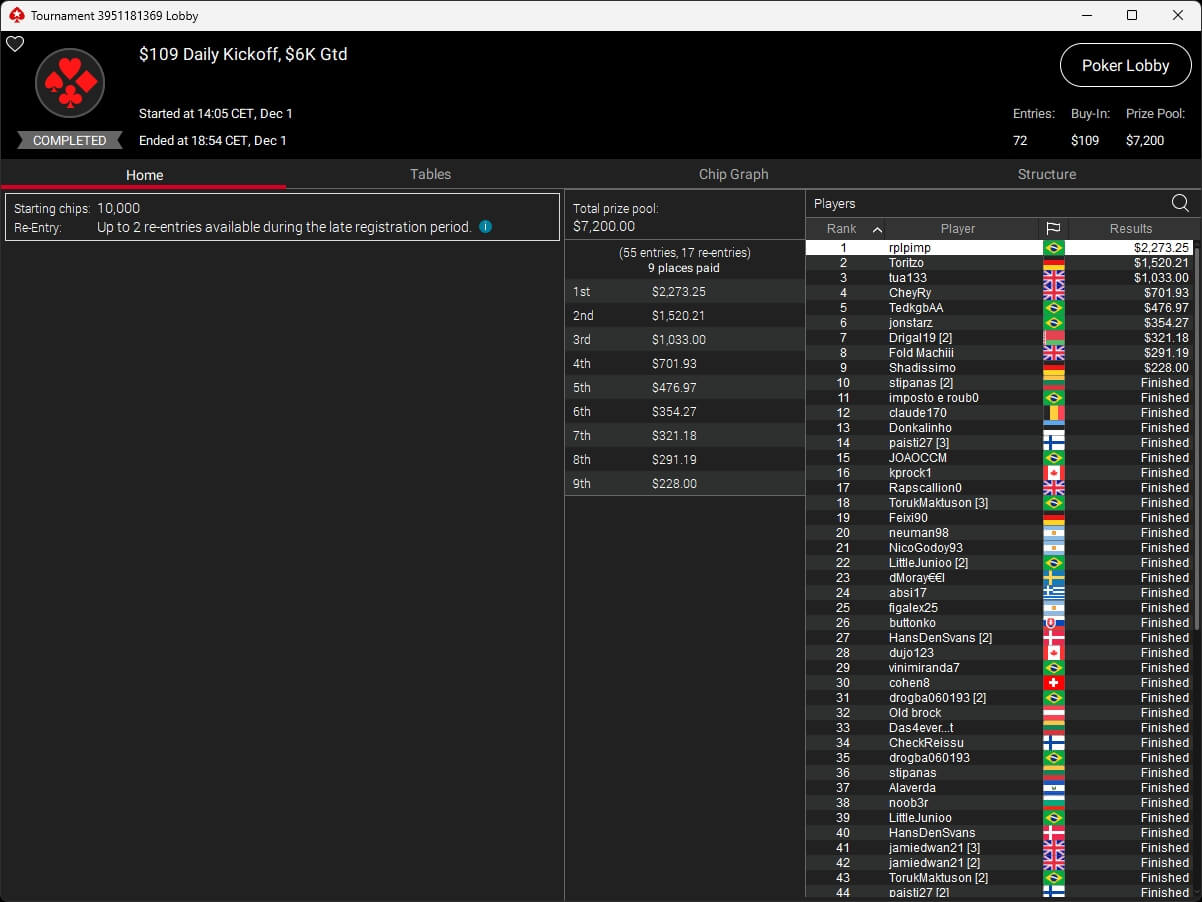Click the re-entry info icon
Image resolution: width=1202 pixels, height=902 pixels.
coord(485,227)
